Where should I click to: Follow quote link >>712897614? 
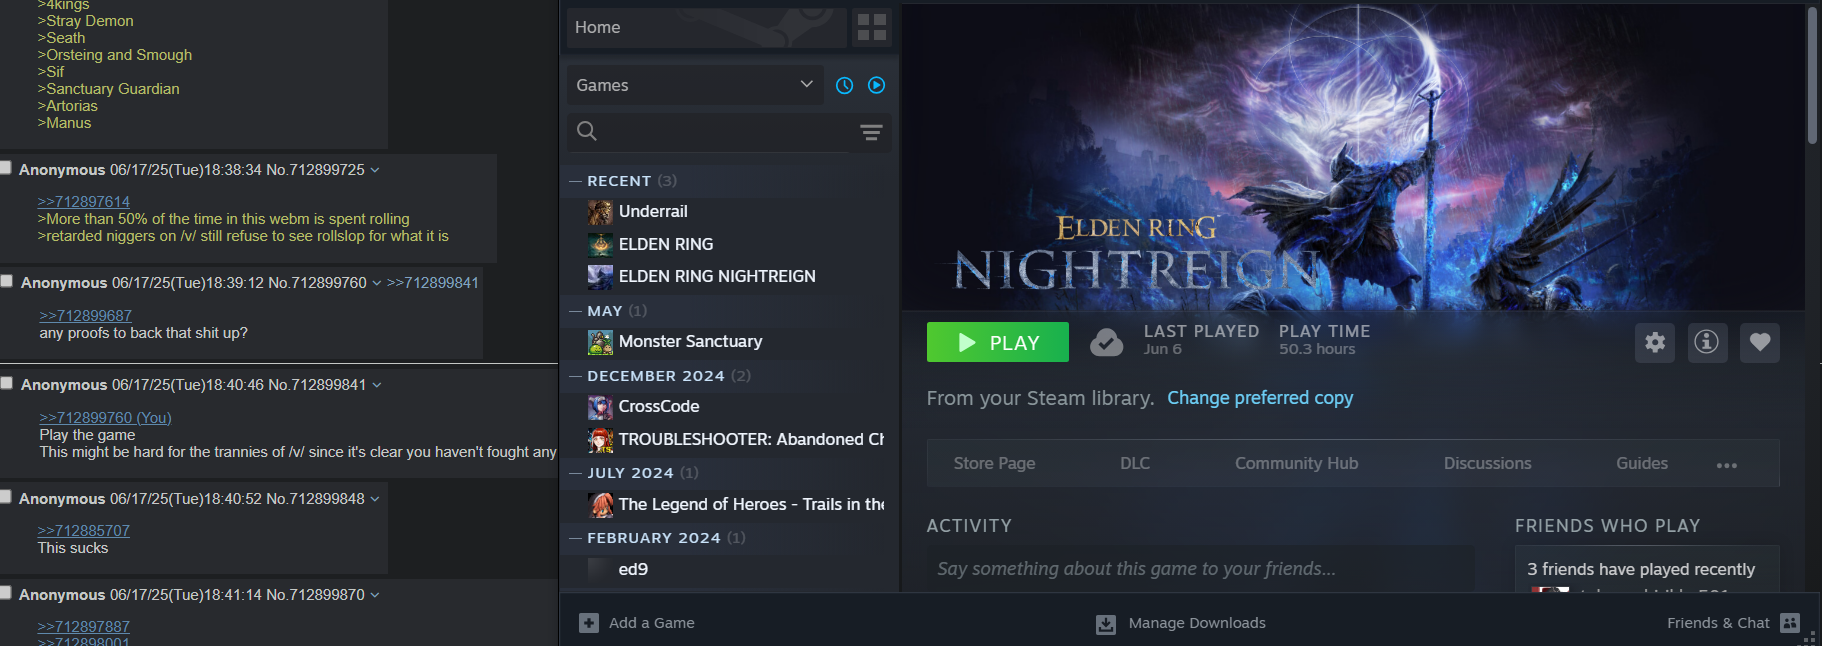[84, 202]
